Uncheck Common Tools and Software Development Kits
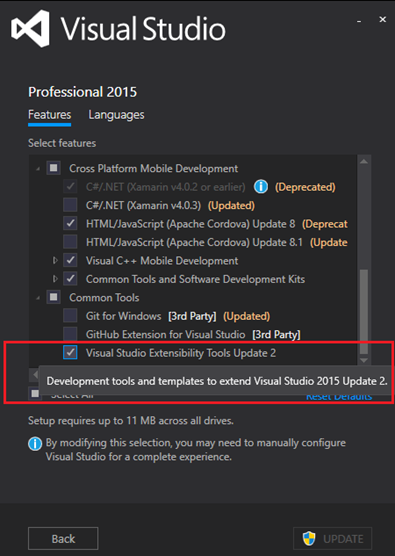 coord(70,279)
